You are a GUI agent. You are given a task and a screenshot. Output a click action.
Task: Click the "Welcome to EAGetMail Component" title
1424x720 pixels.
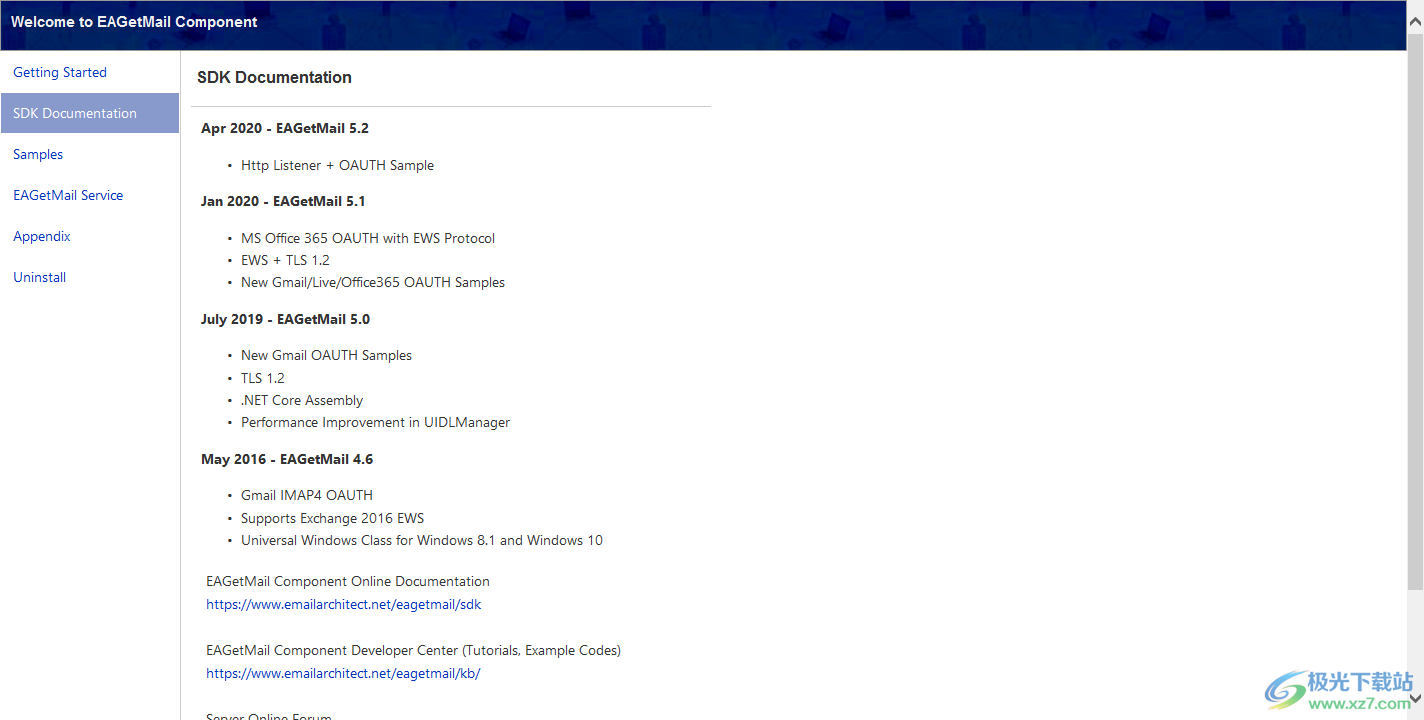coord(134,21)
